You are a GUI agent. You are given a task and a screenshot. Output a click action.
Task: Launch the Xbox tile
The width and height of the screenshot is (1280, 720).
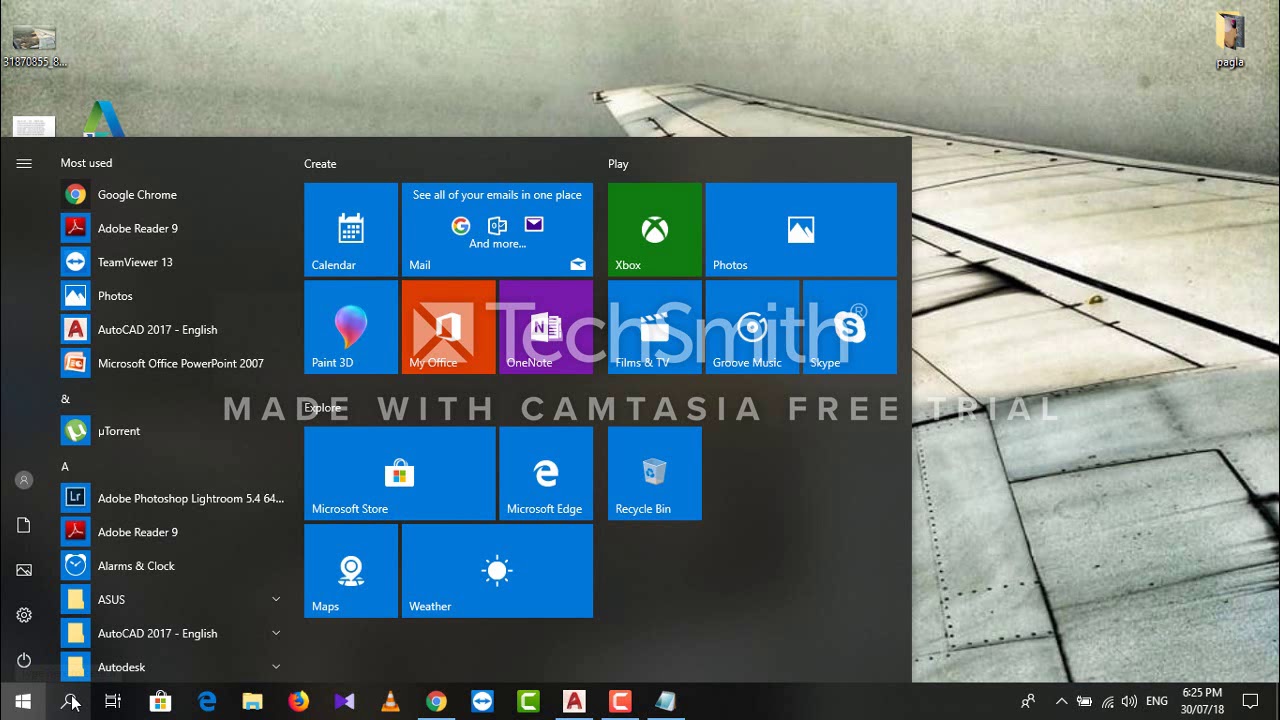pyautogui.click(x=655, y=229)
